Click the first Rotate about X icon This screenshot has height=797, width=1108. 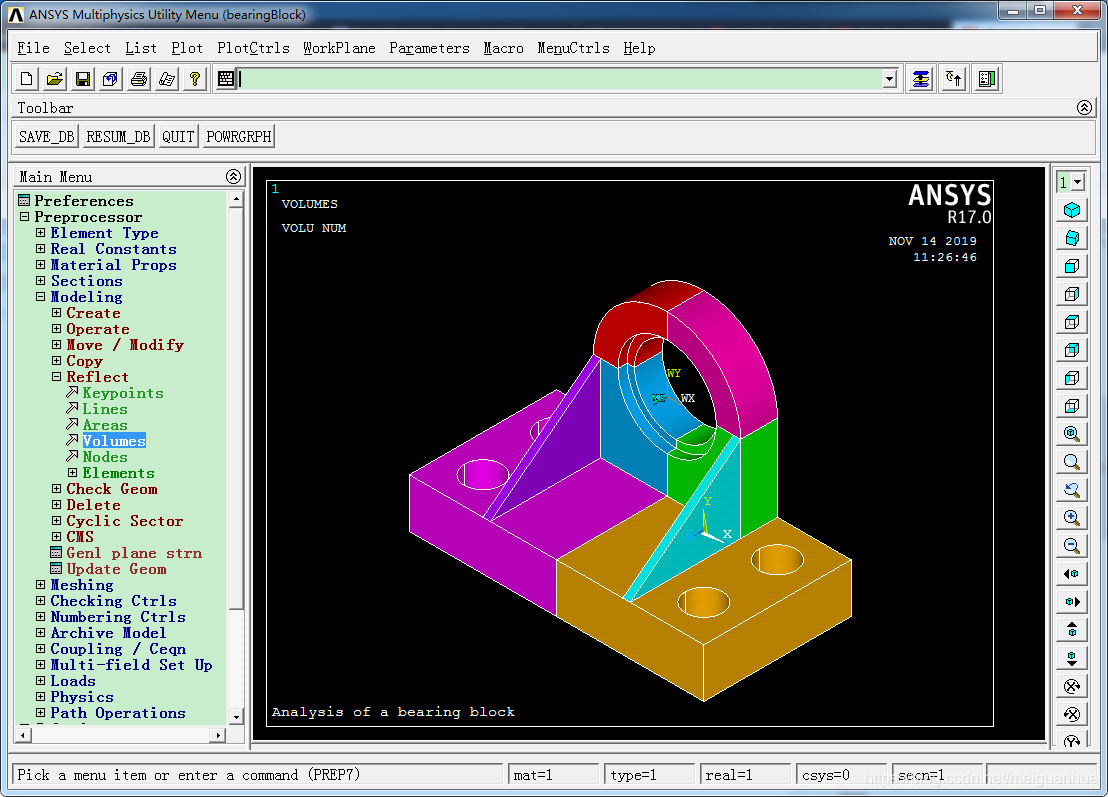coord(1072,686)
